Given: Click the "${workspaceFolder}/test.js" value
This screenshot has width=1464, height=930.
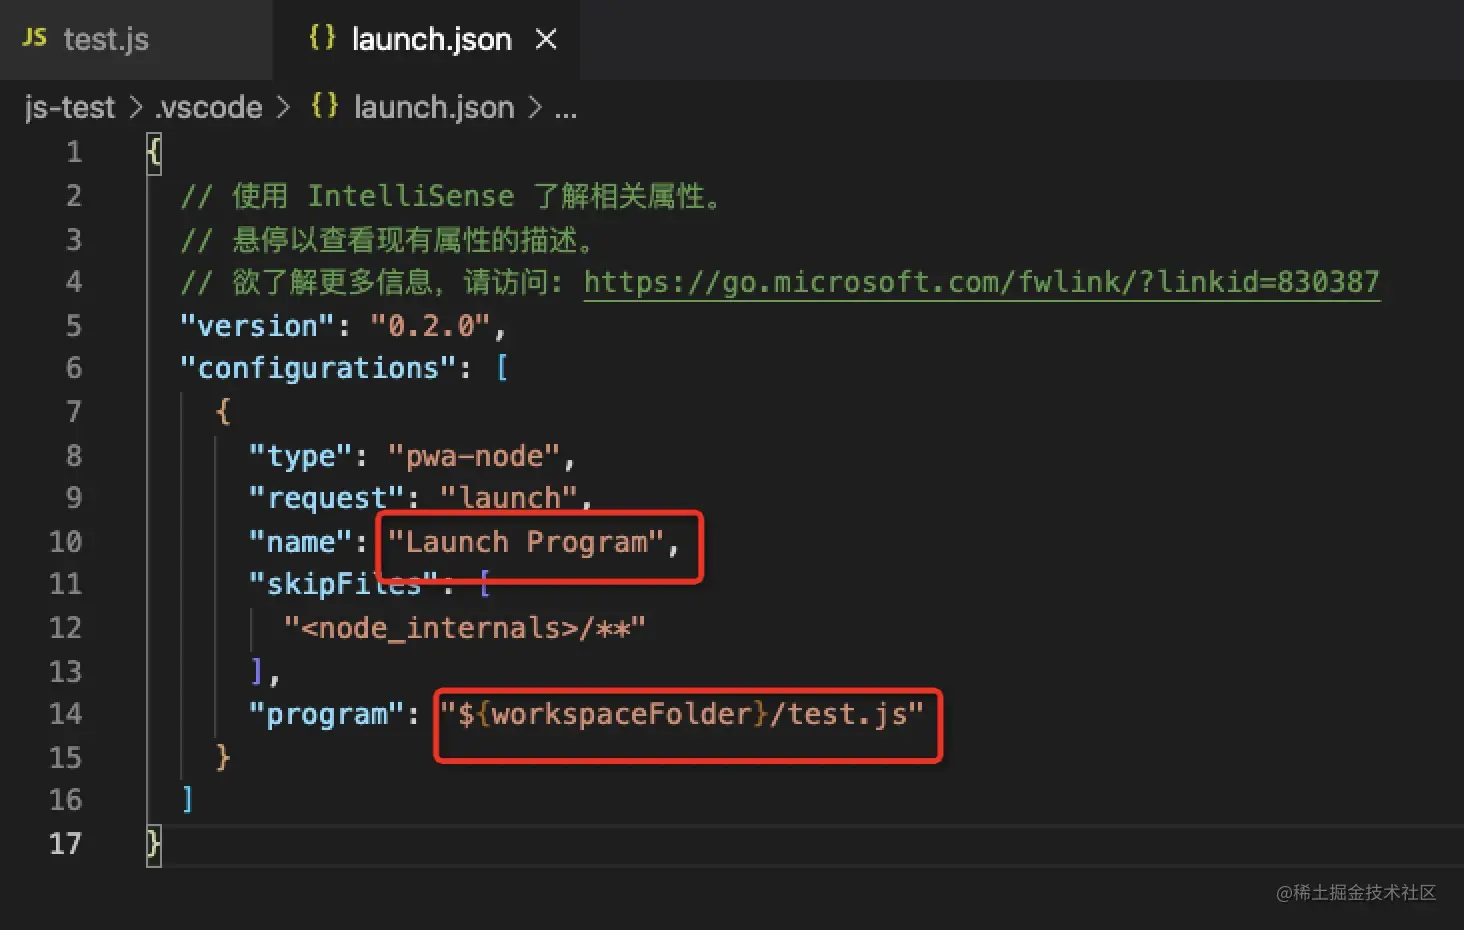Looking at the screenshot, I should coord(682,714).
